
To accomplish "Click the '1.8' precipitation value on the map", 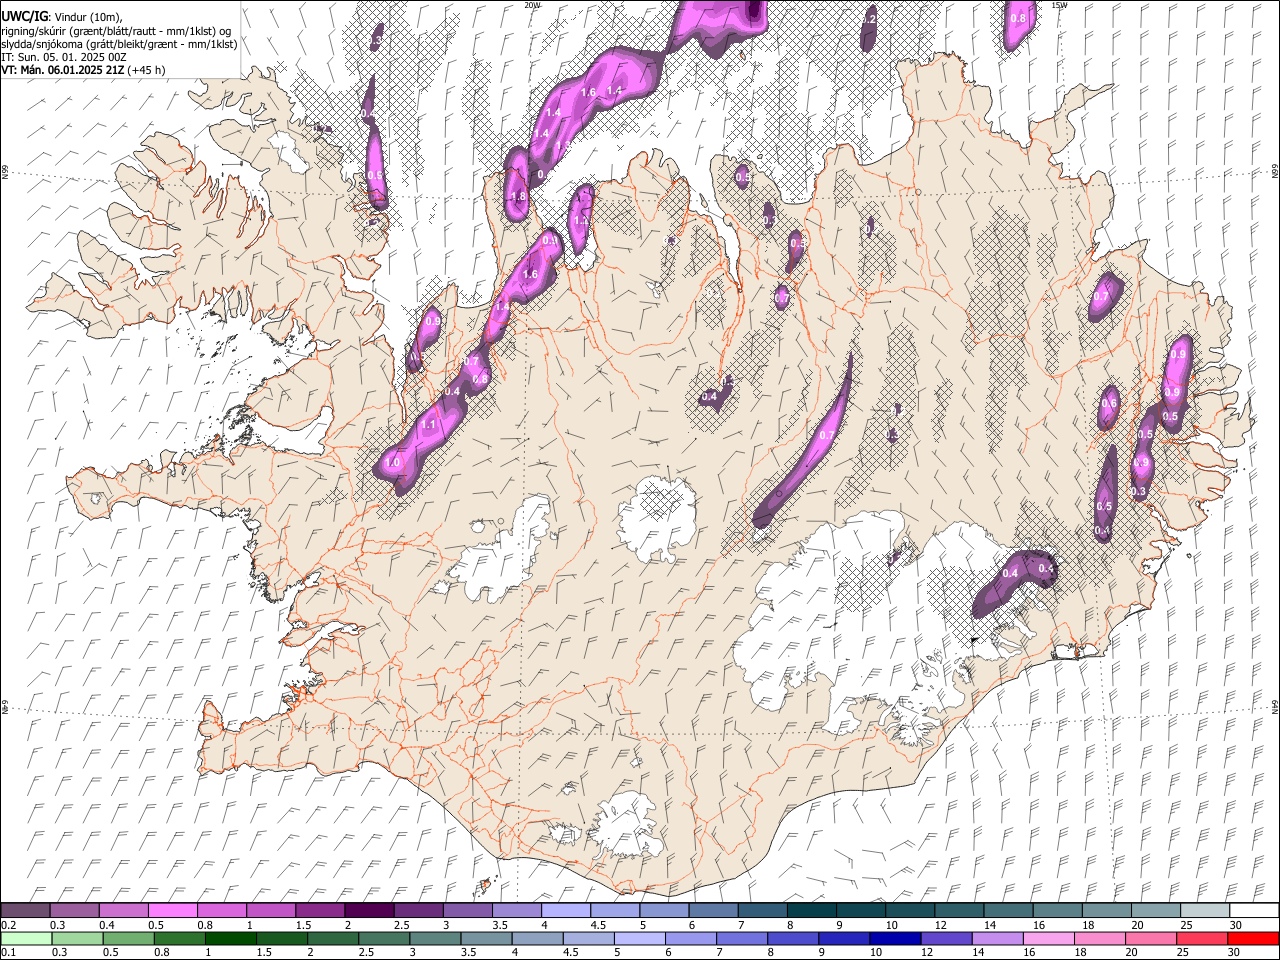I will click(518, 197).
